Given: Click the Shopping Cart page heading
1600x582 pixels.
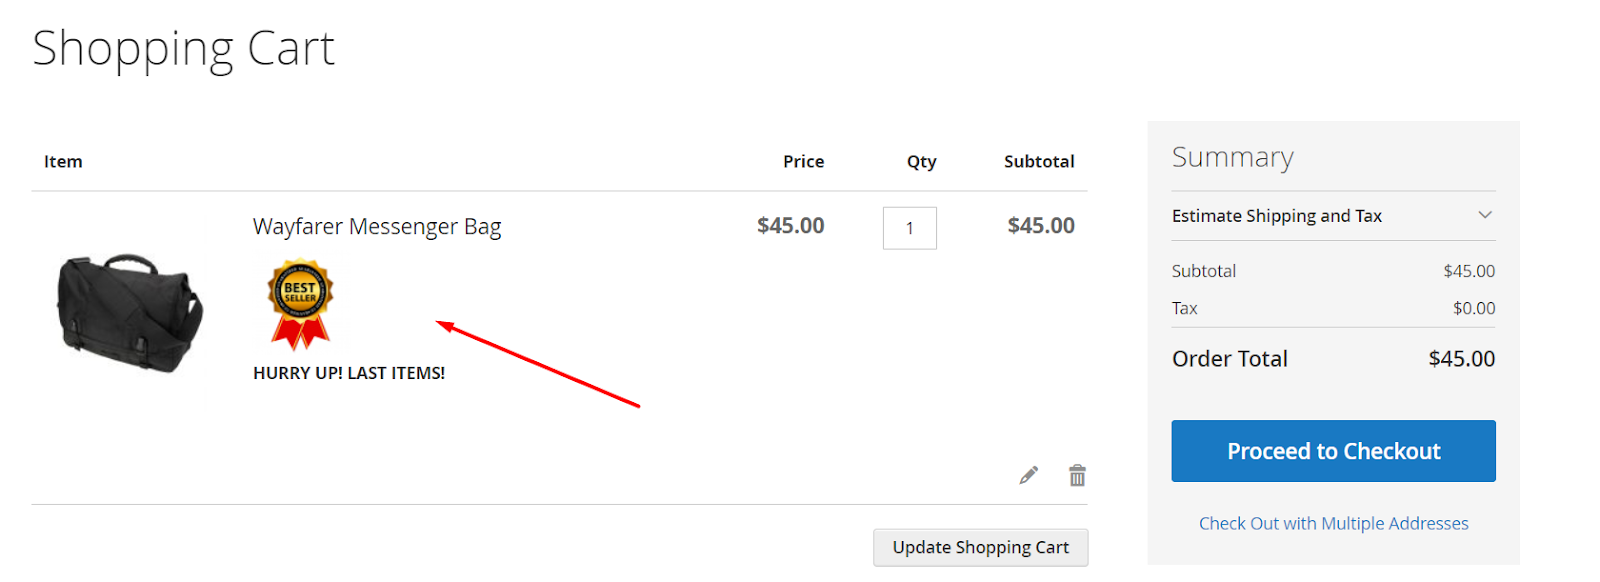Looking at the screenshot, I should pos(183,48).
